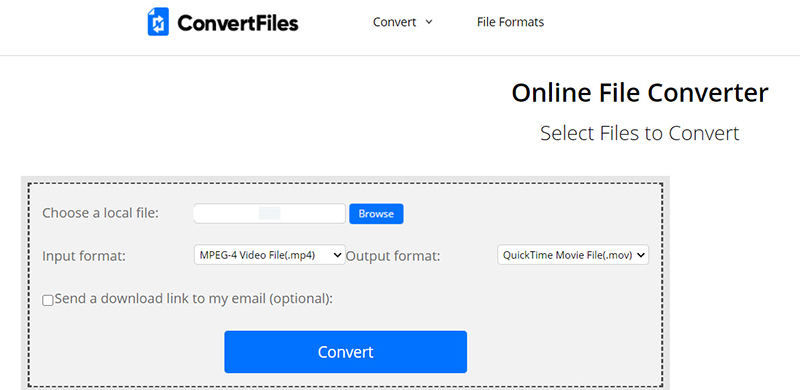Enable send download link to email
The image size is (800, 390).
48,300
